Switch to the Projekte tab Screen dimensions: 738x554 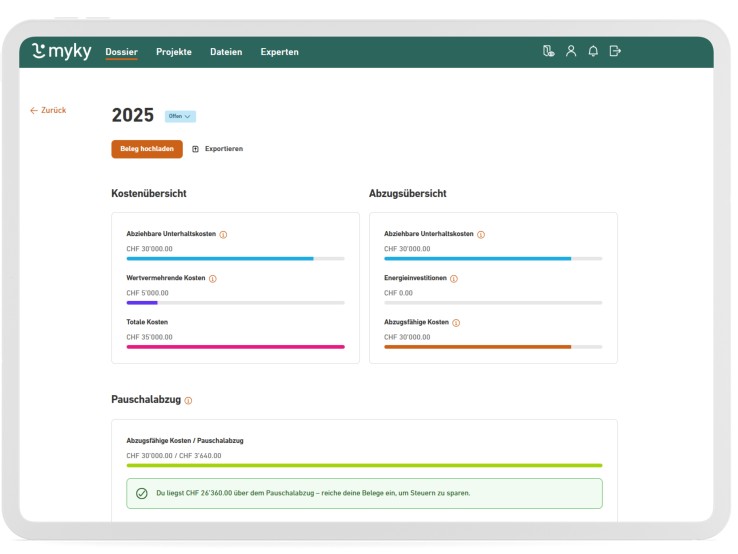174,52
